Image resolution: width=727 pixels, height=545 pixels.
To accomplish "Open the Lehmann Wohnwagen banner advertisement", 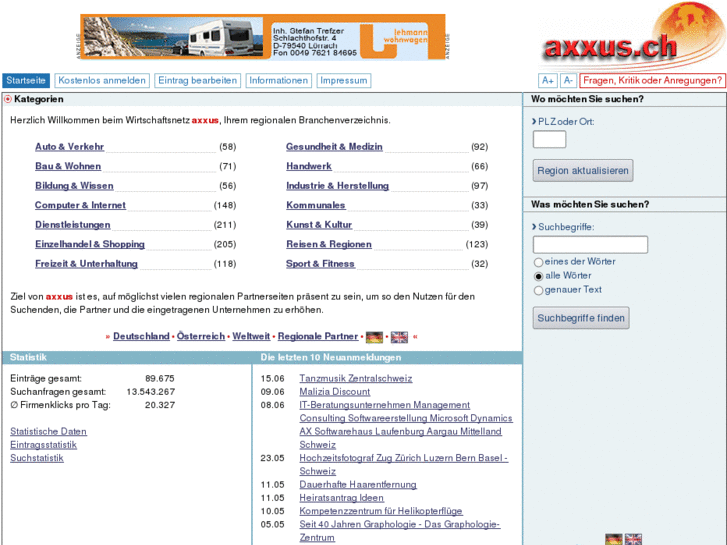I will point(263,37).
